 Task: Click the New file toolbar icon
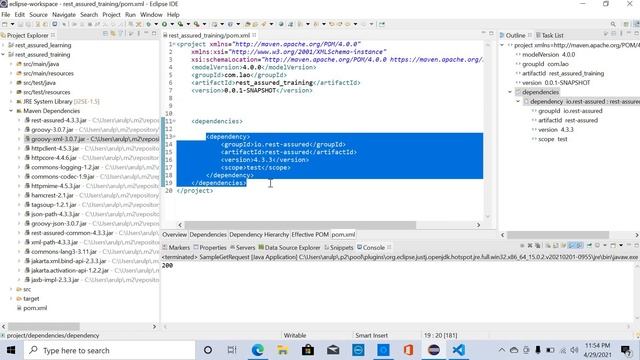[x=5, y=24]
